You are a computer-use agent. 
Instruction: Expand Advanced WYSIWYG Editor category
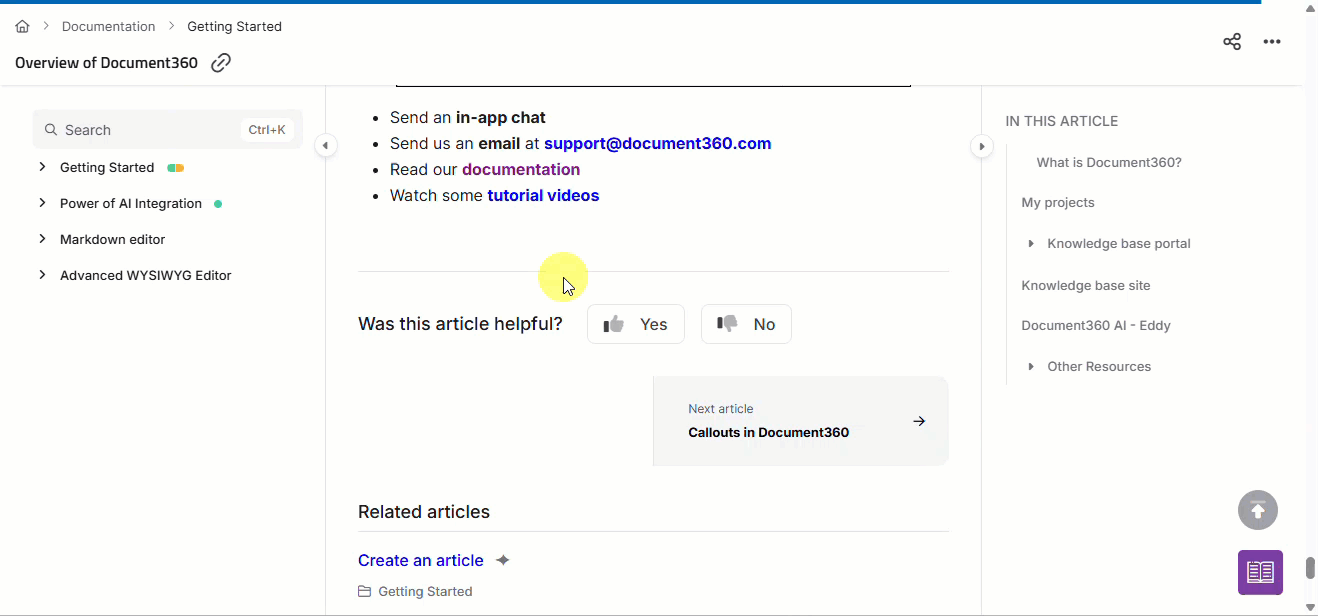(x=42, y=275)
